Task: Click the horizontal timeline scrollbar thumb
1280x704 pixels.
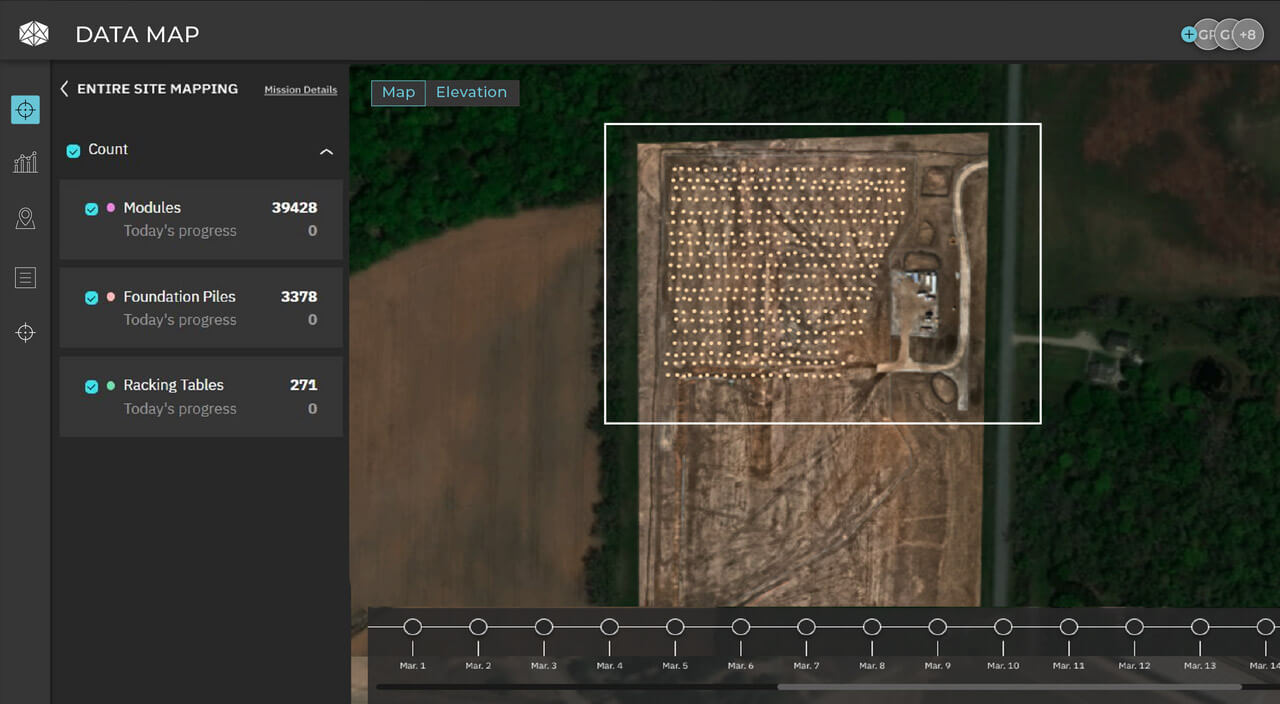Action: [1008, 687]
